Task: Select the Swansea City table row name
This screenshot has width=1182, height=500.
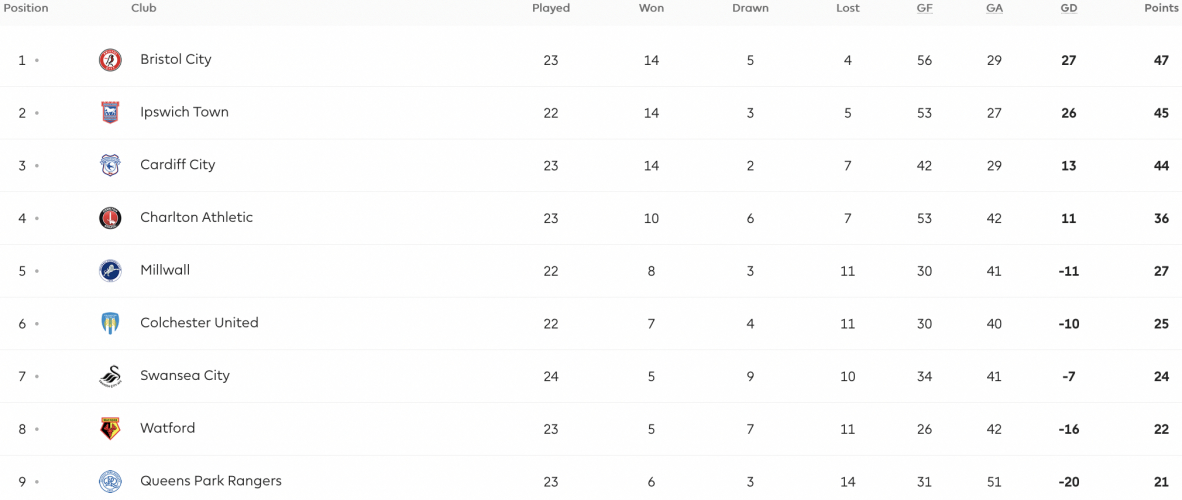Action: pyautogui.click(x=185, y=376)
